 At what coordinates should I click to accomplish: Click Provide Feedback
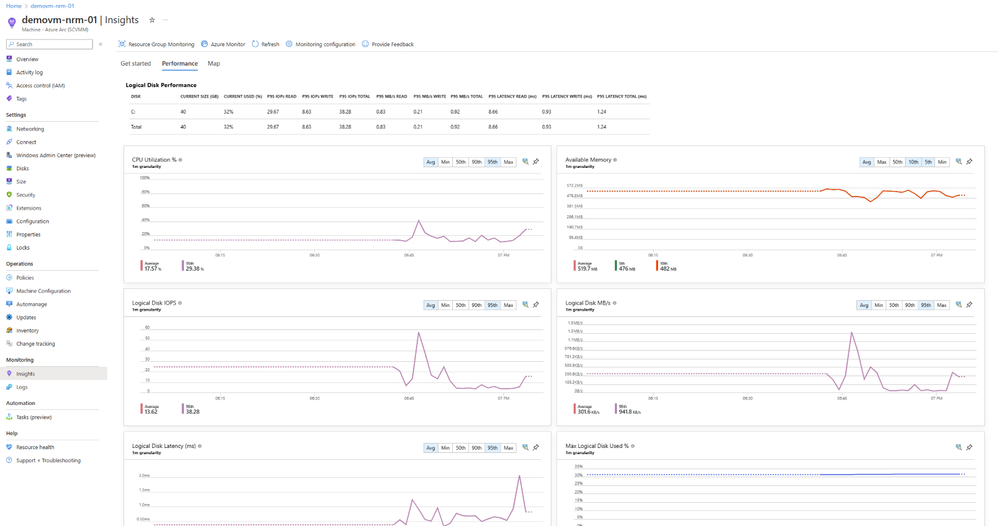388,45
